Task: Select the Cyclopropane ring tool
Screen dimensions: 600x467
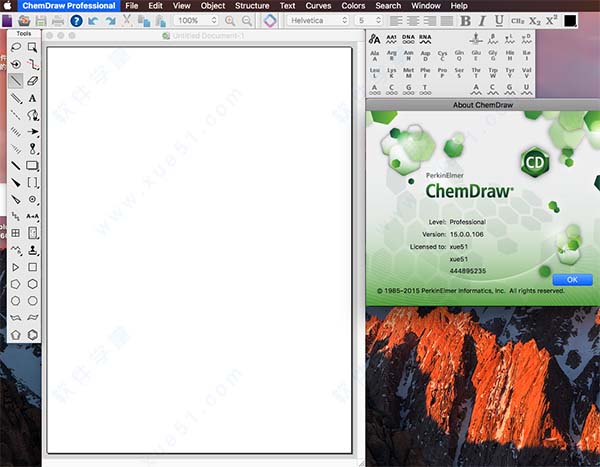Action: [16, 267]
